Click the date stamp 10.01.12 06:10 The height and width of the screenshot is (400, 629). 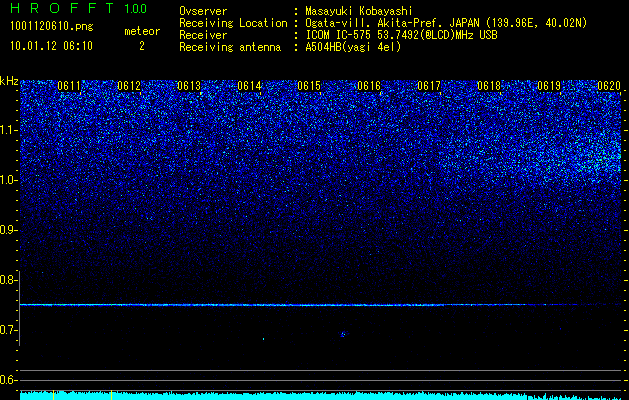(x=51, y=46)
